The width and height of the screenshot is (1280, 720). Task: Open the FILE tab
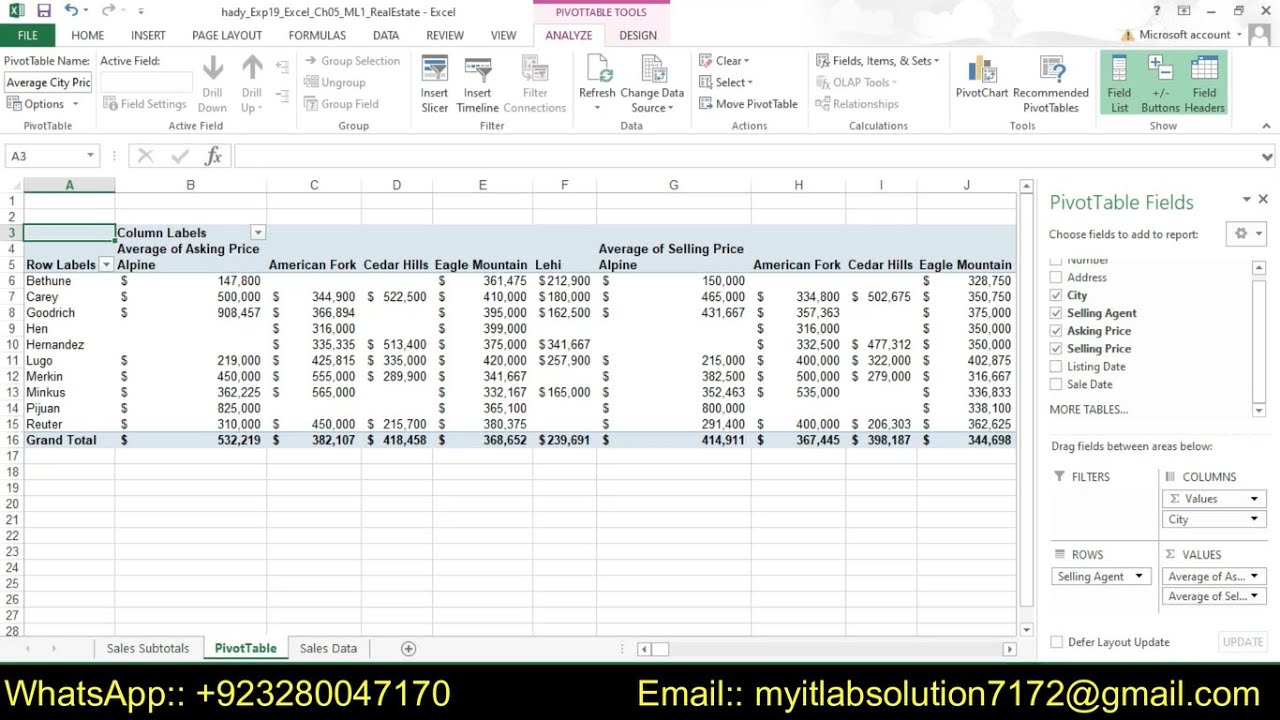coord(28,35)
